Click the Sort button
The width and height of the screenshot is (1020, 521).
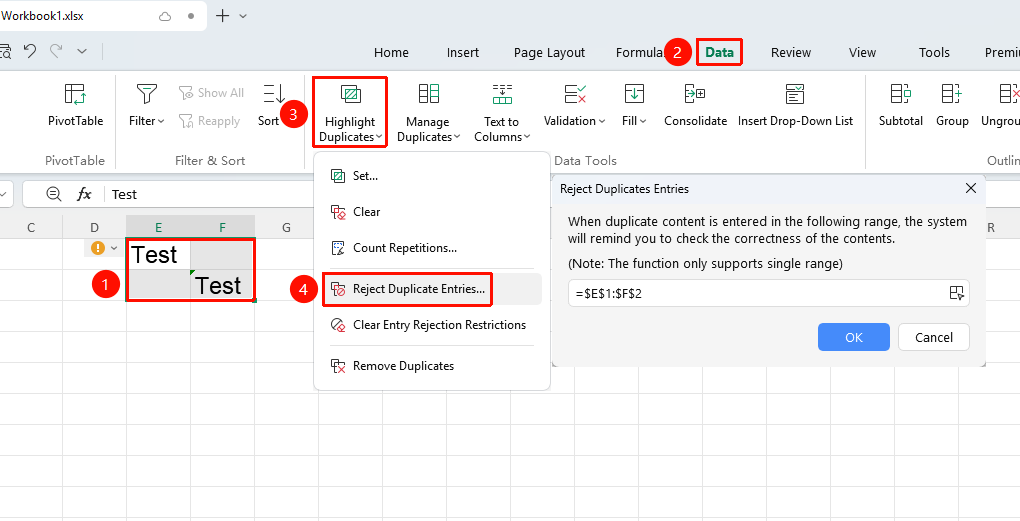tap(273, 104)
